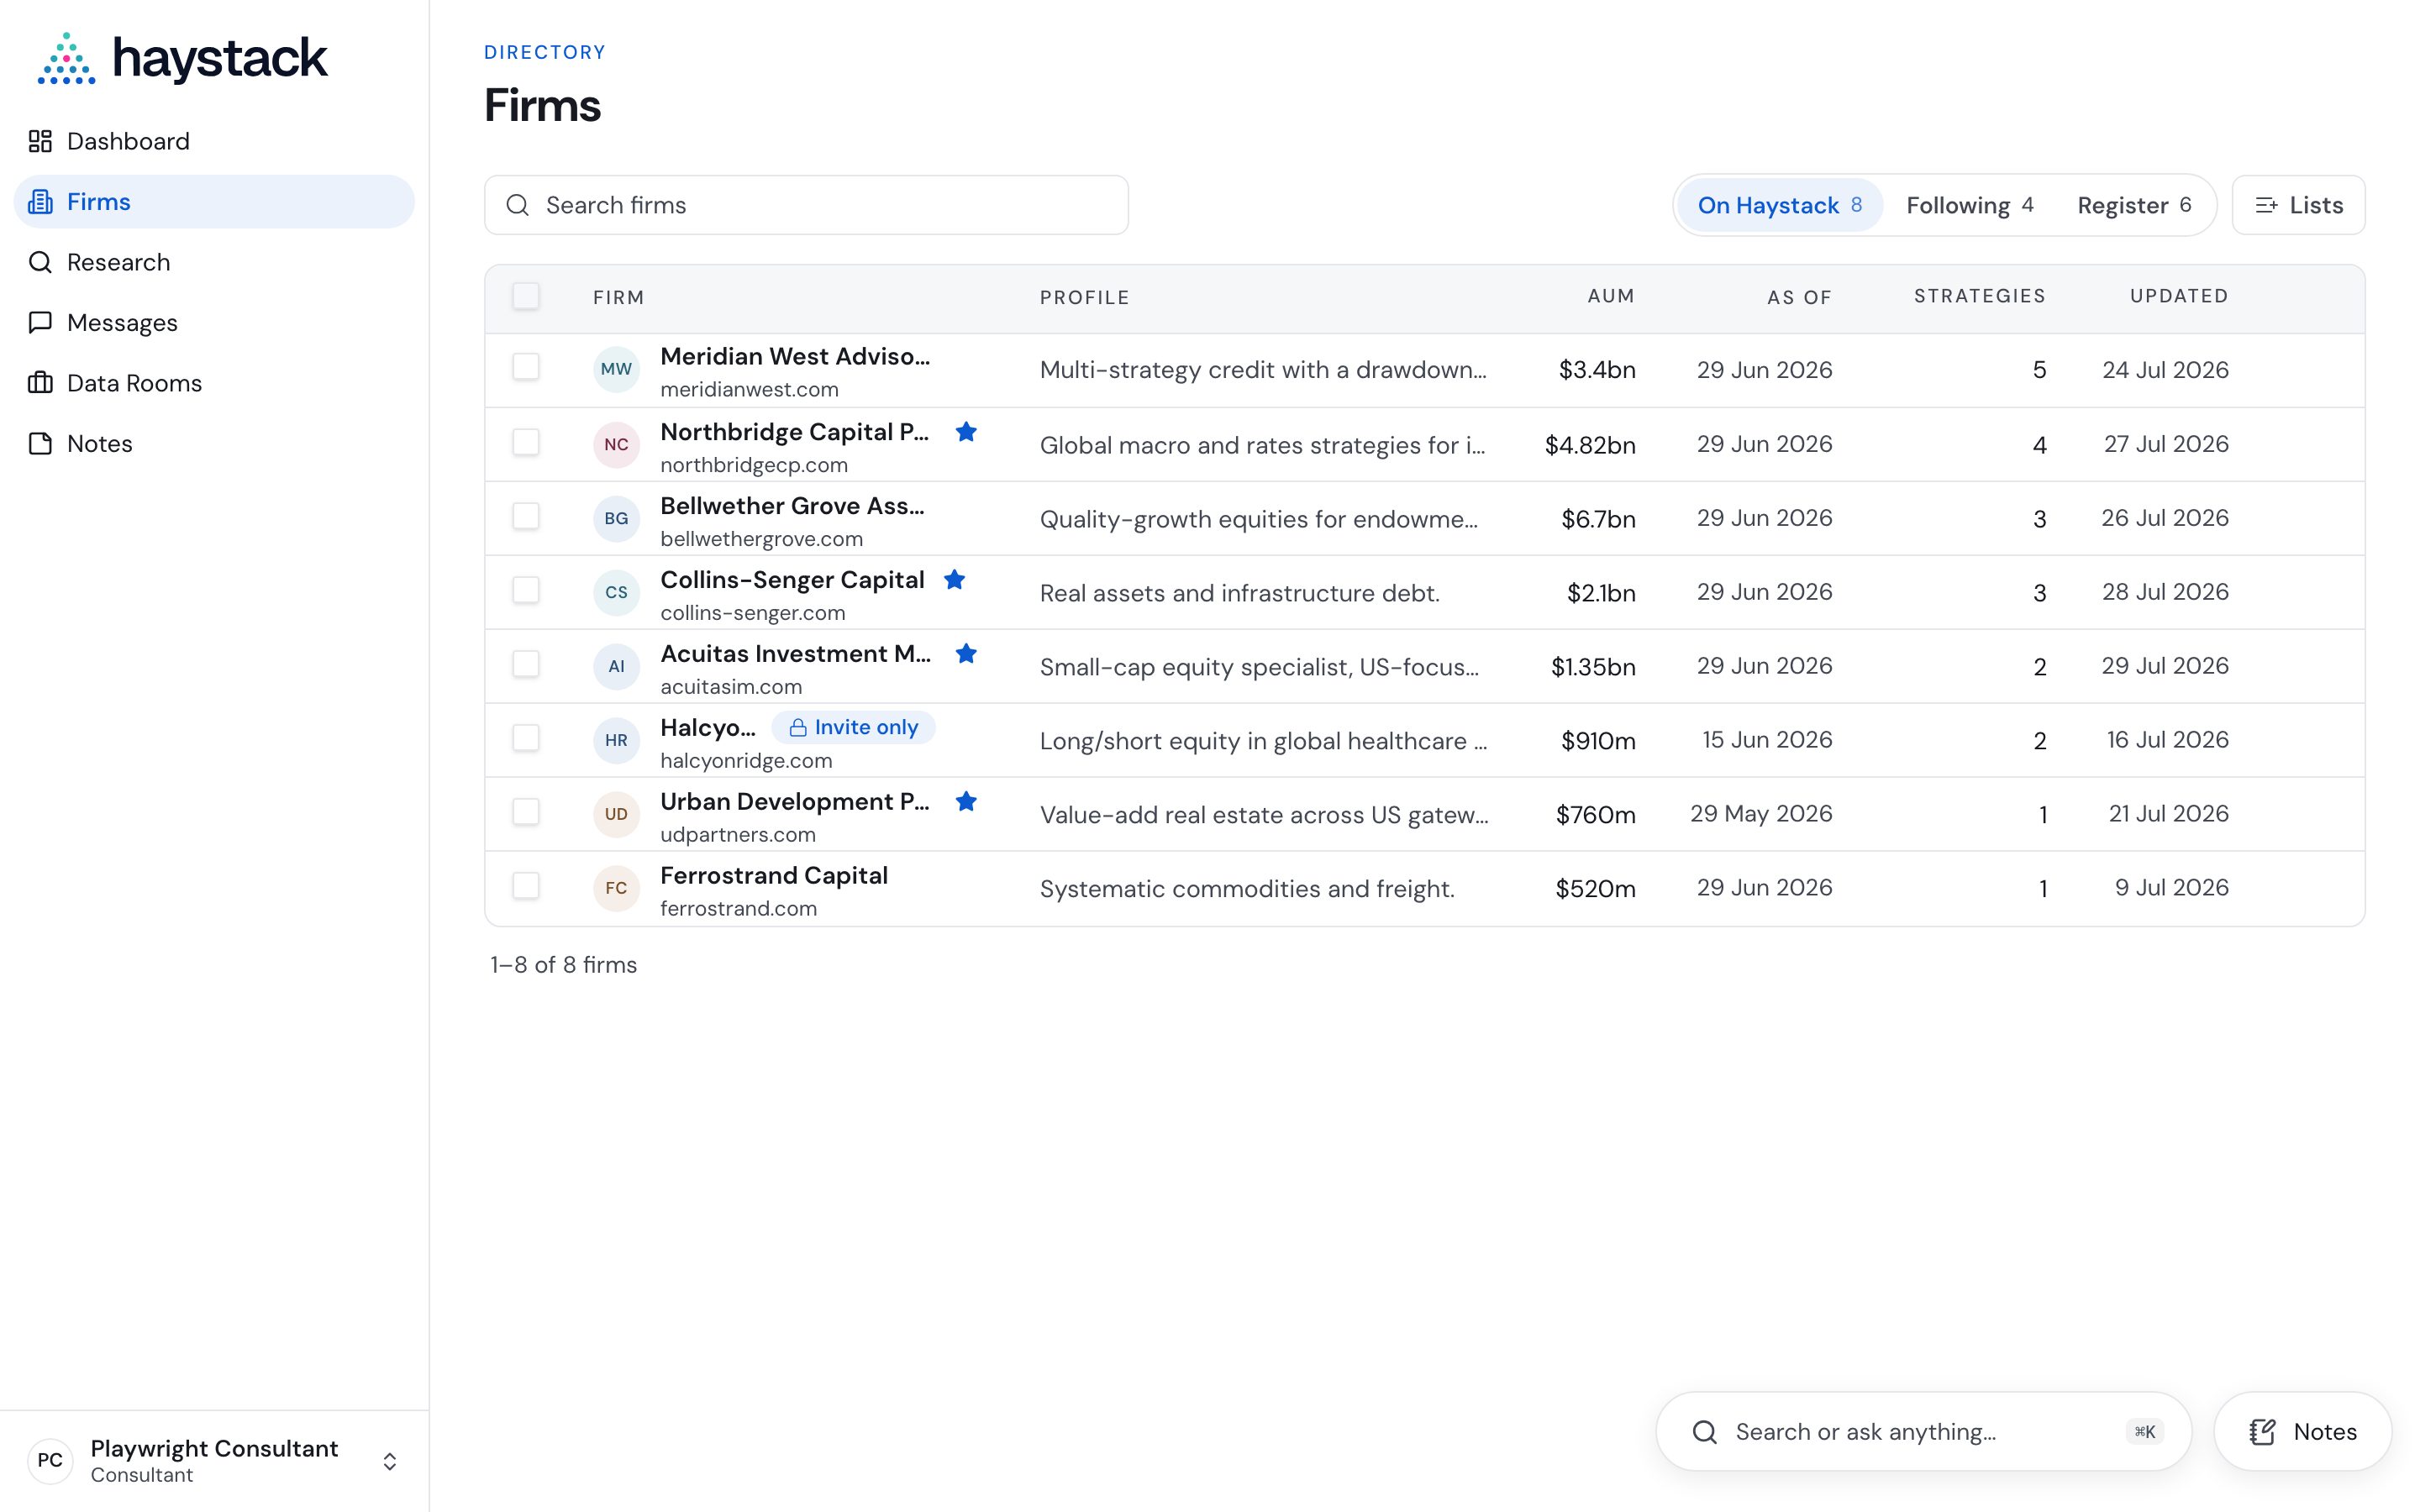Click the Research magnifier icon
Screen dimensions: 2420x1512
[40, 262]
